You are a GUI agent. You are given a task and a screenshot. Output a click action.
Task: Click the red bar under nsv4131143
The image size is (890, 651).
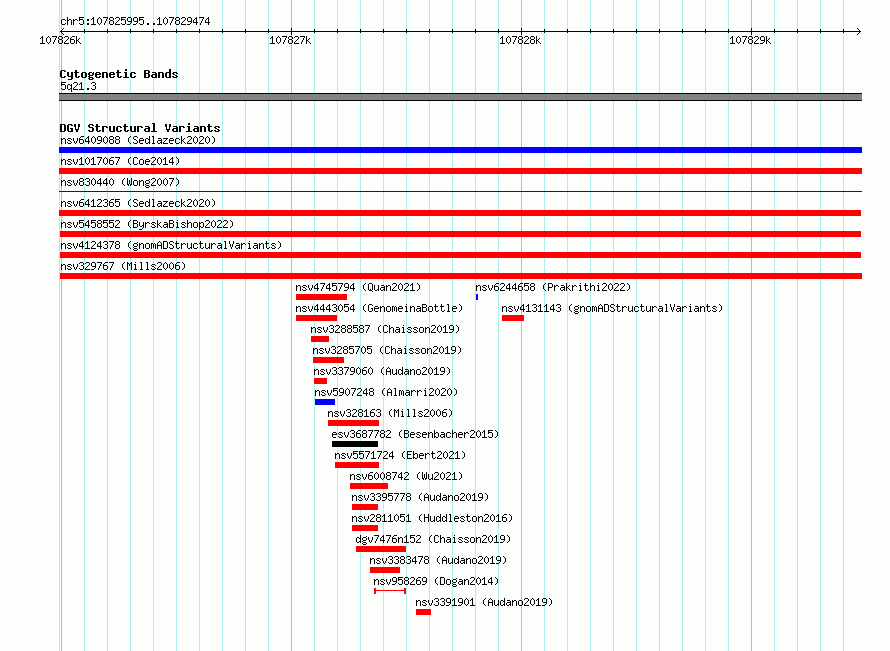(513, 318)
